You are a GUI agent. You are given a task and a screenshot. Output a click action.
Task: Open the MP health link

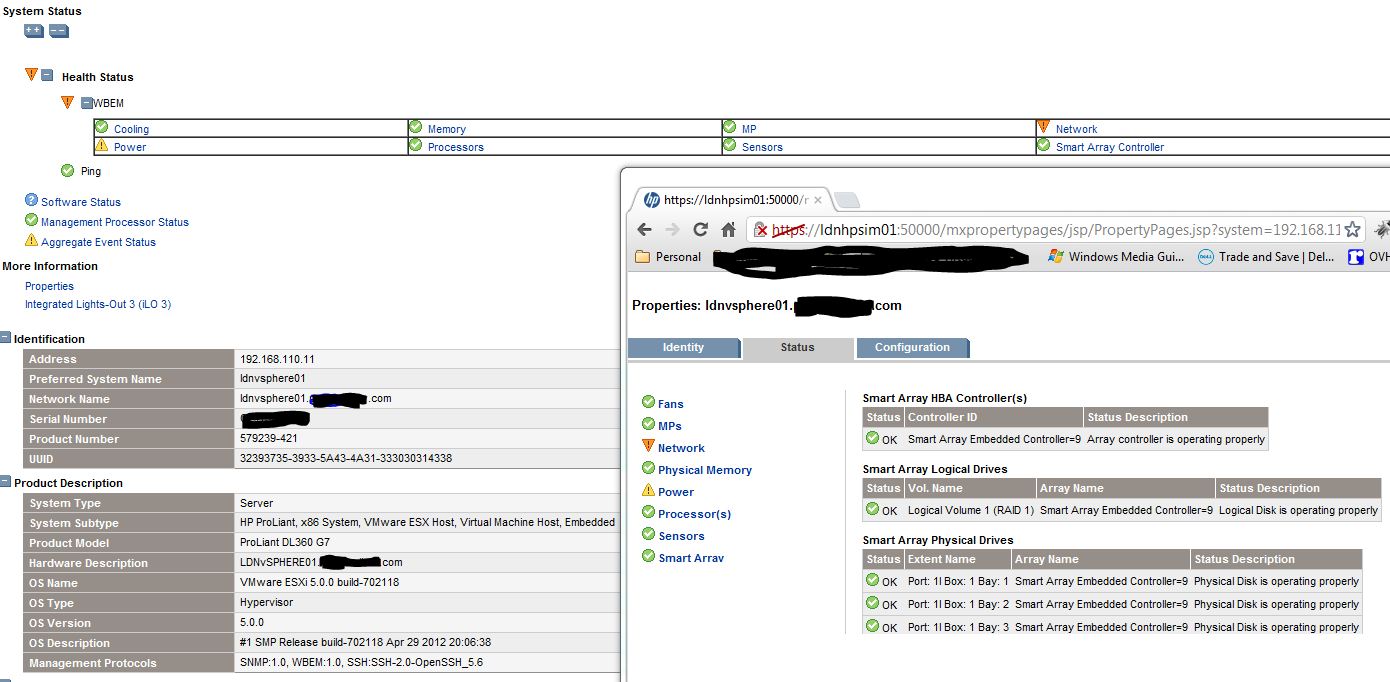click(749, 129)
